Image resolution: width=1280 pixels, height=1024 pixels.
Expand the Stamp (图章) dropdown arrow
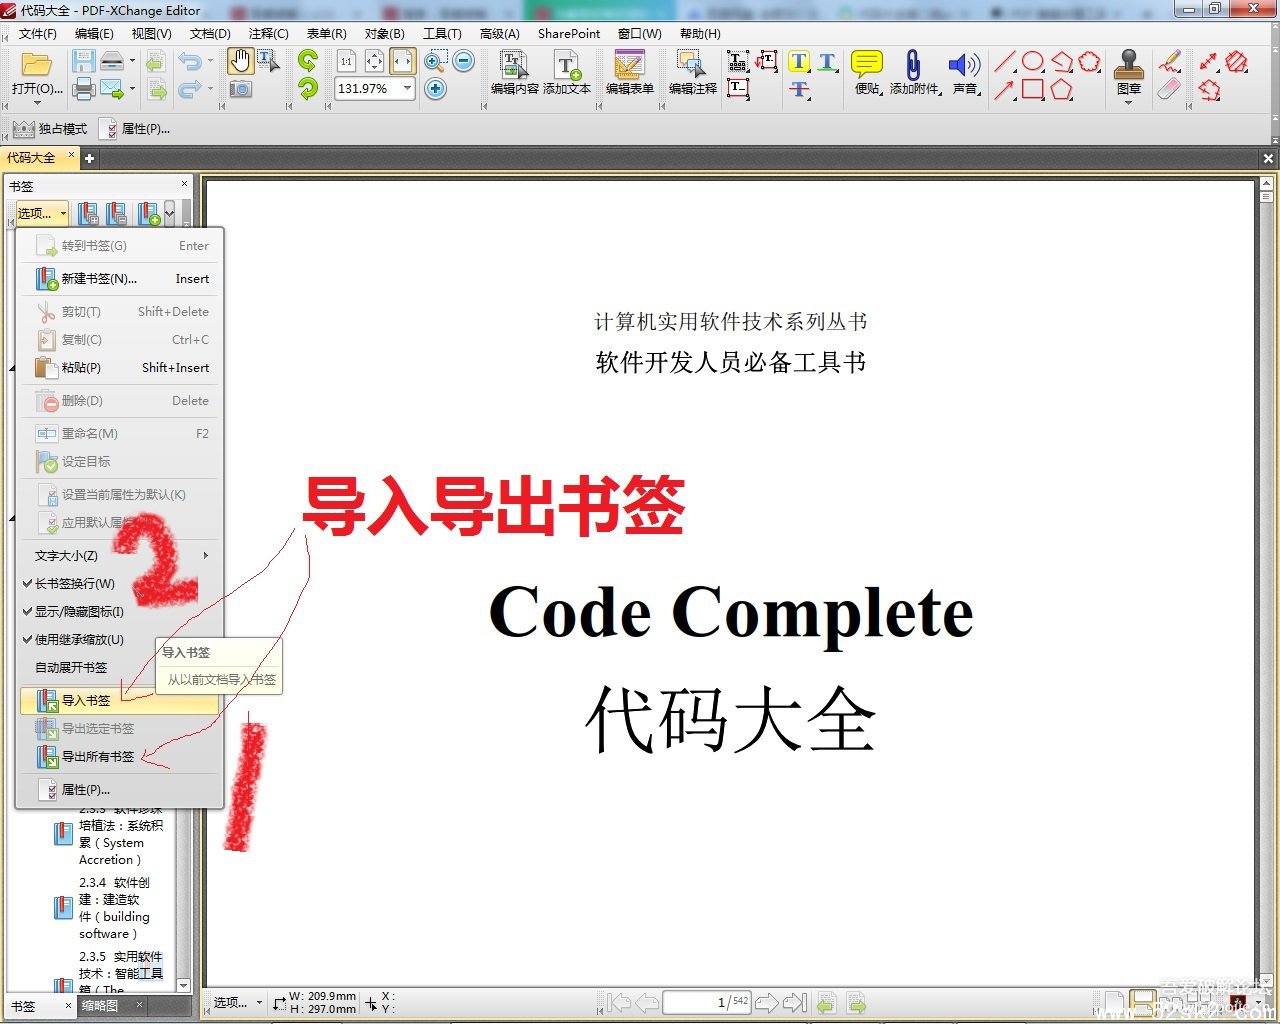1129,102
